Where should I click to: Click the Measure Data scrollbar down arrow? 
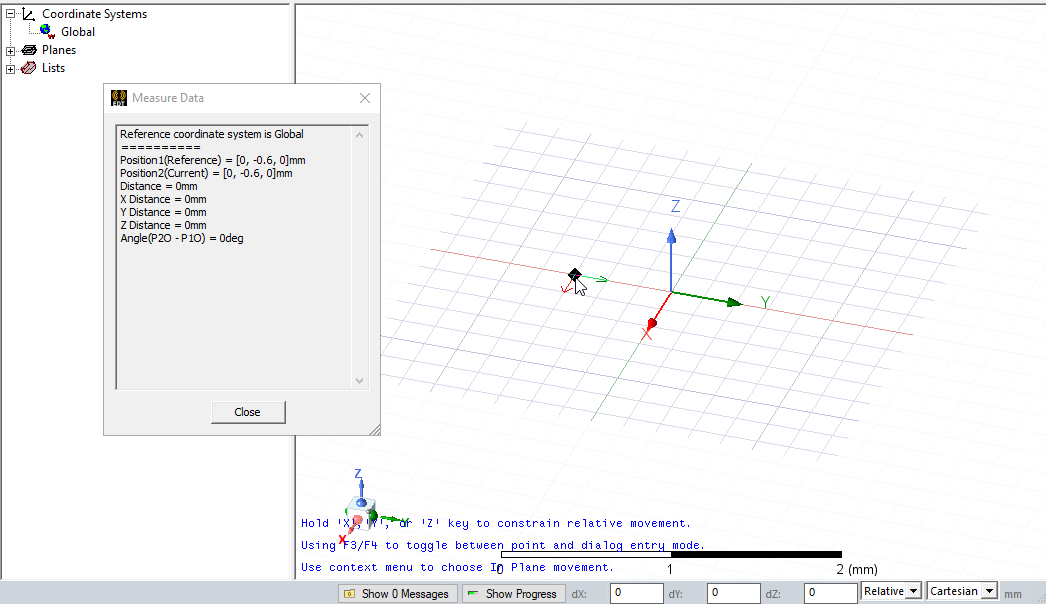pyautogui.click(x=360, y=380)
